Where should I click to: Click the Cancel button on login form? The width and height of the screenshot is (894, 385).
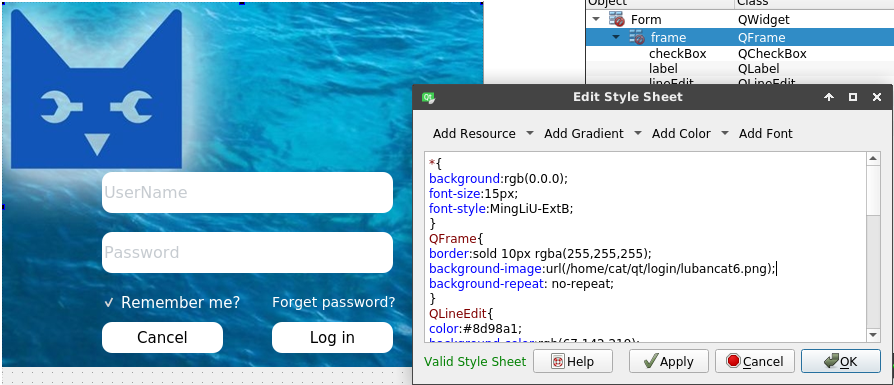point(162,337)
